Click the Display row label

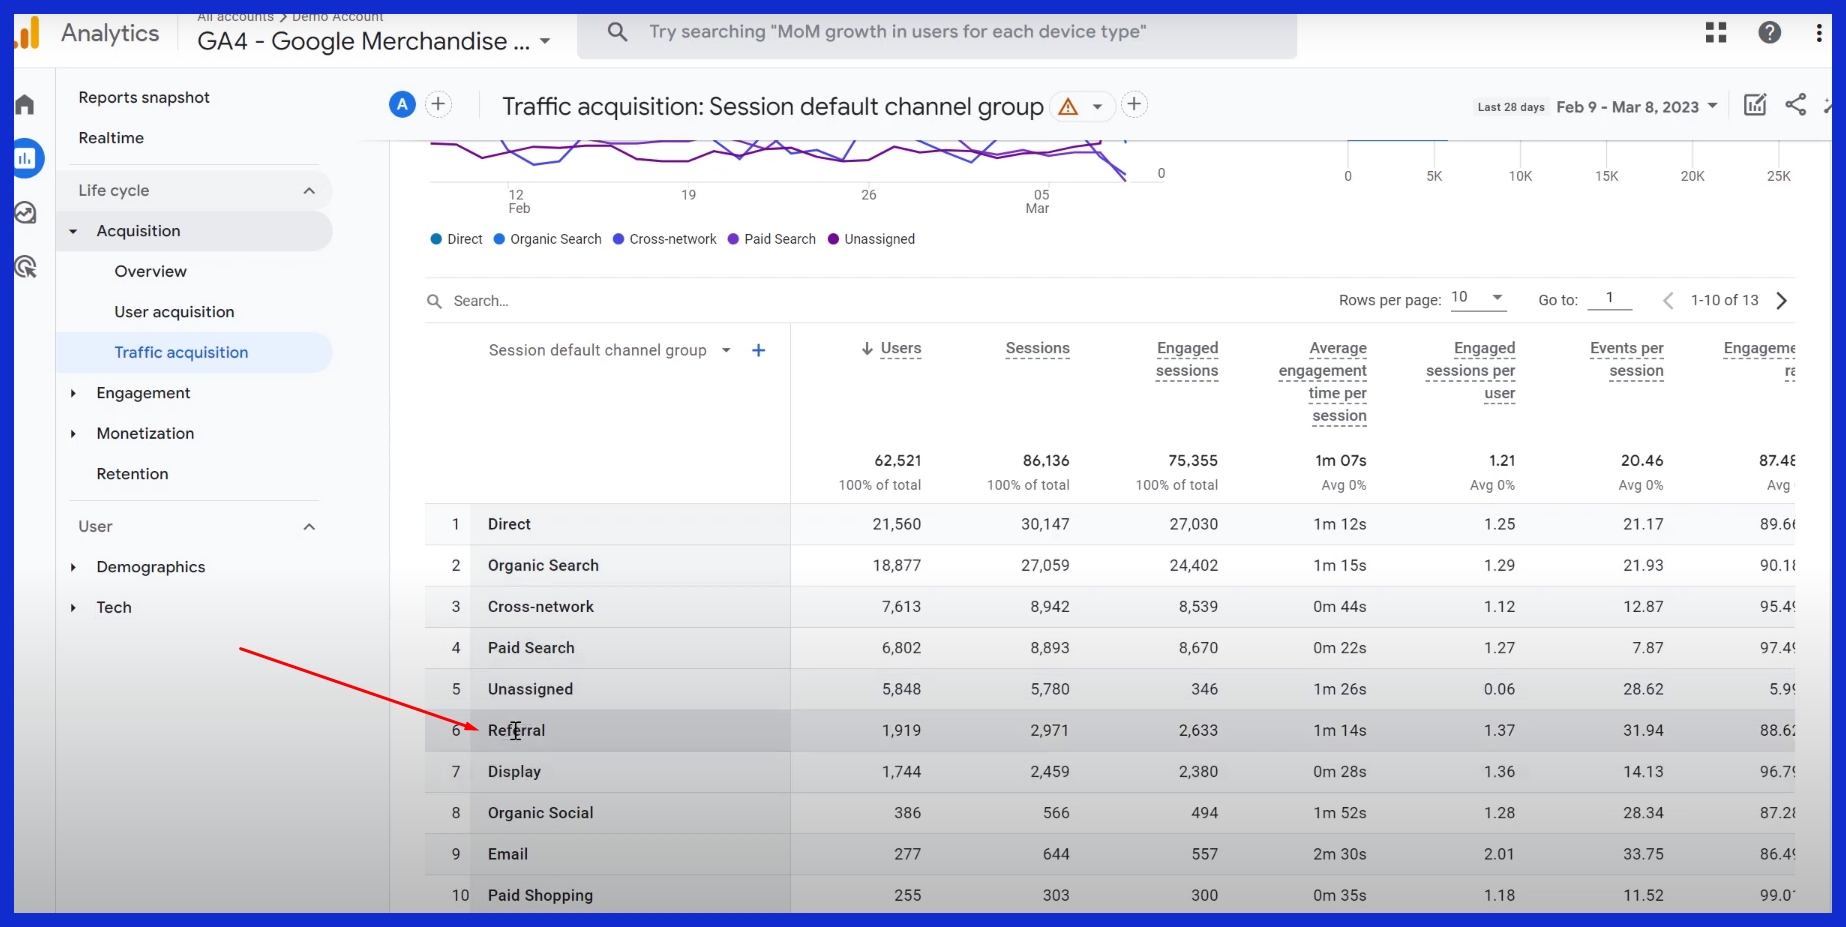tap(514, 772)
